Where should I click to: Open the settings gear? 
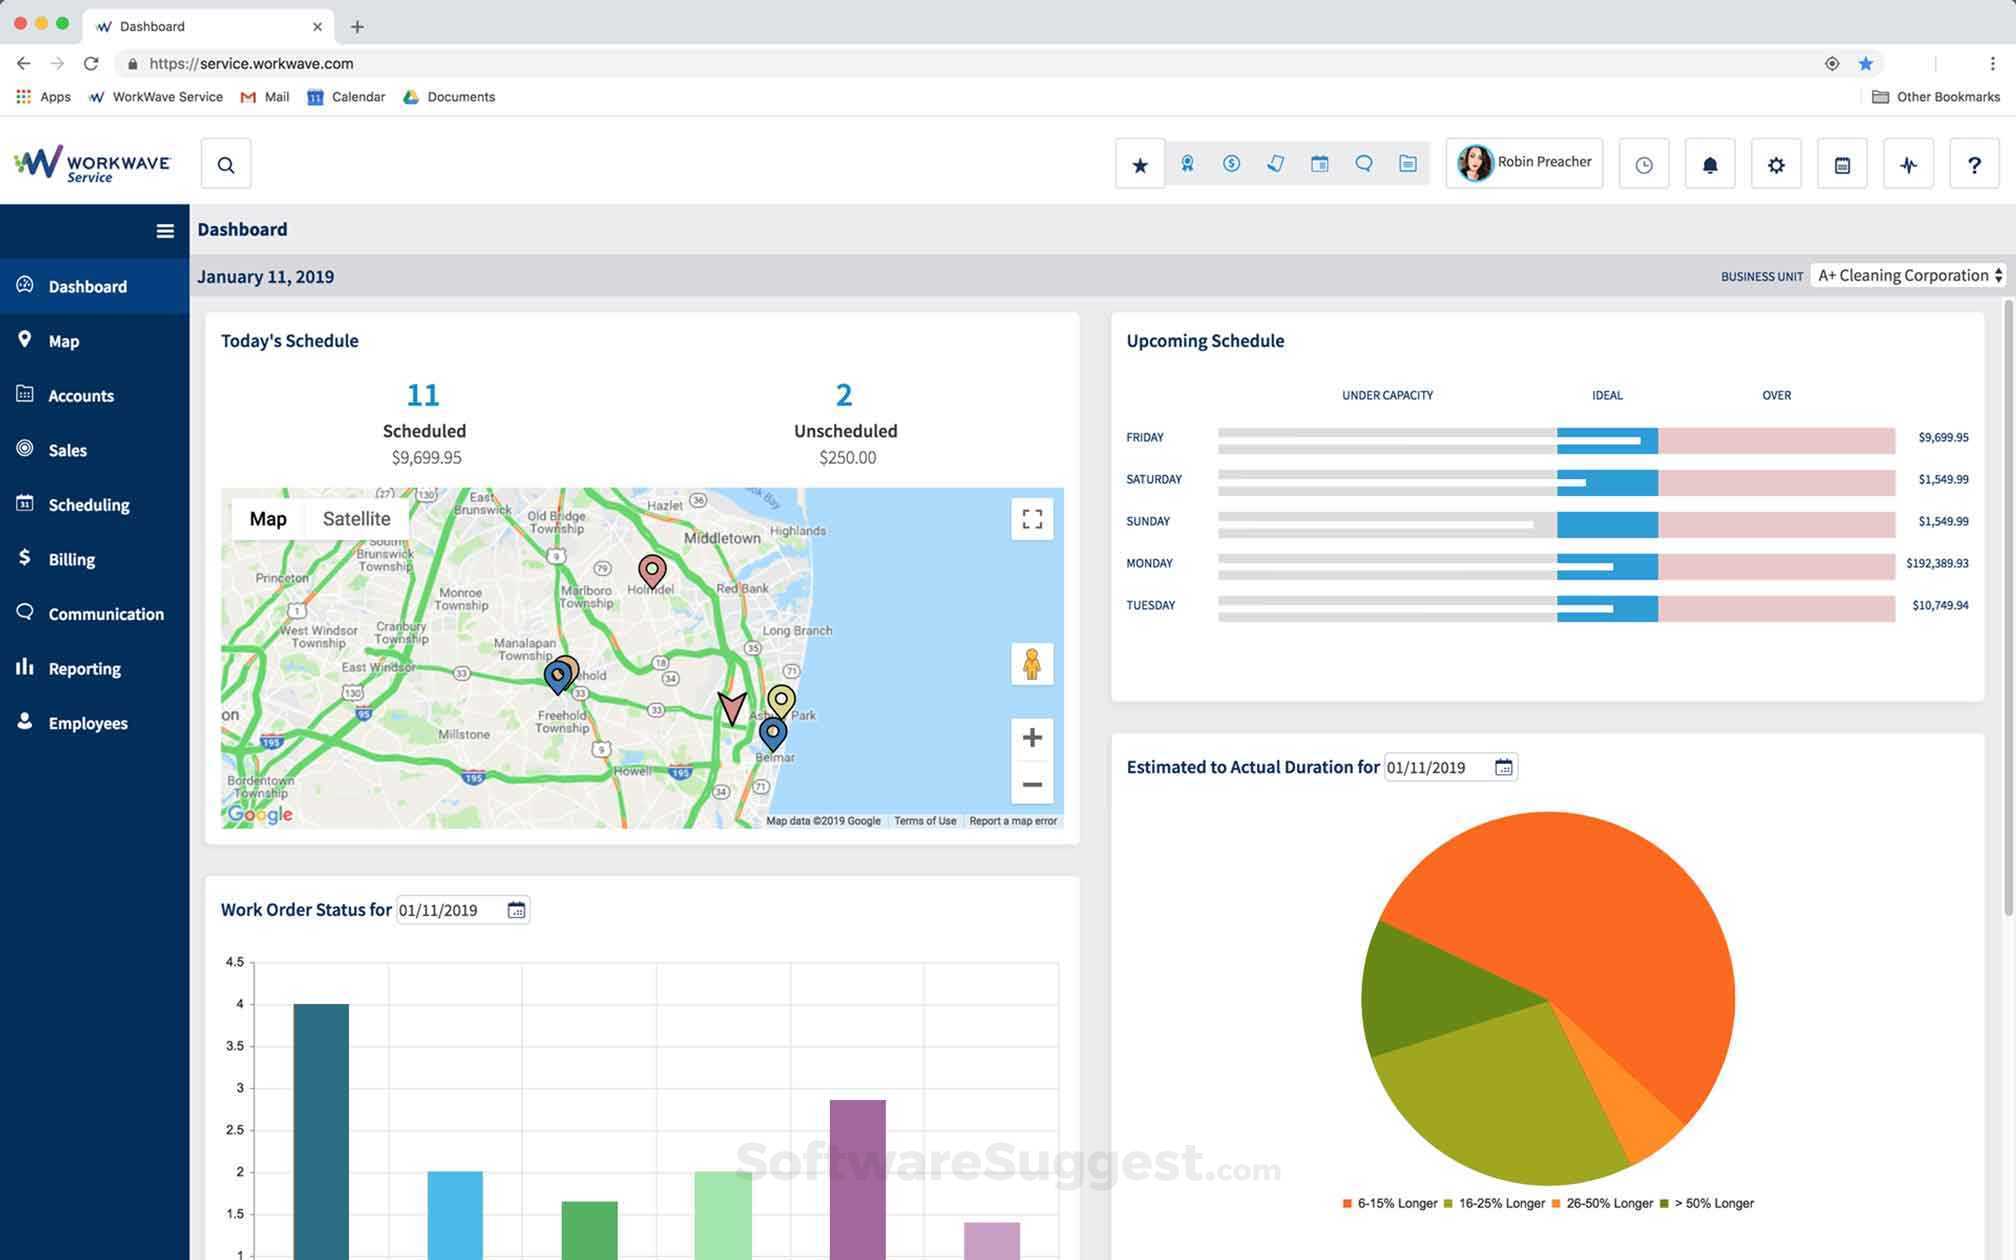tap(1776, 163)
